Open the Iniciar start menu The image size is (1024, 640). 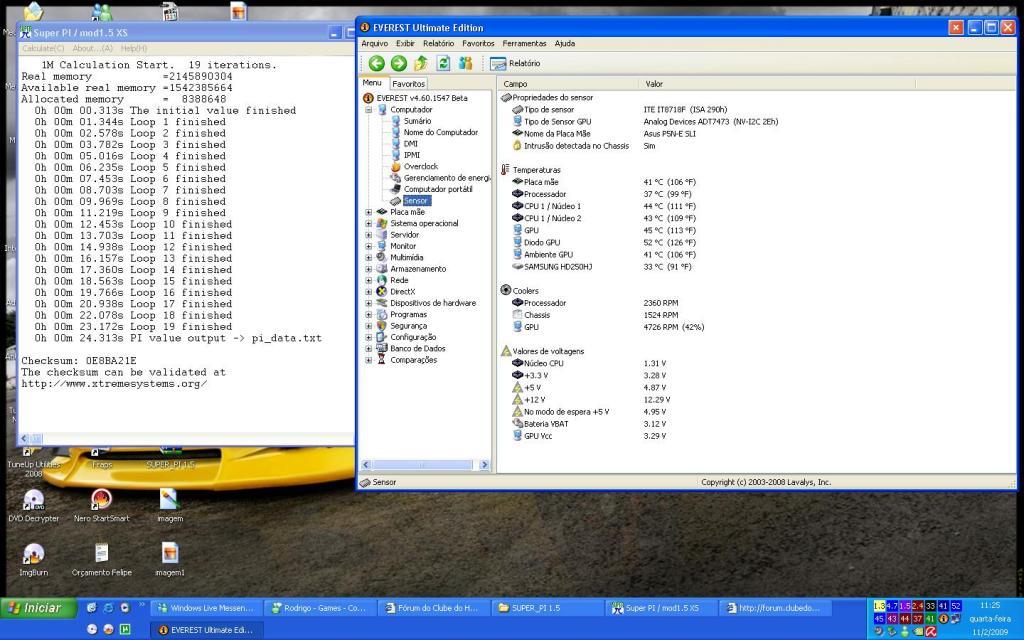[x=38, y=608]
